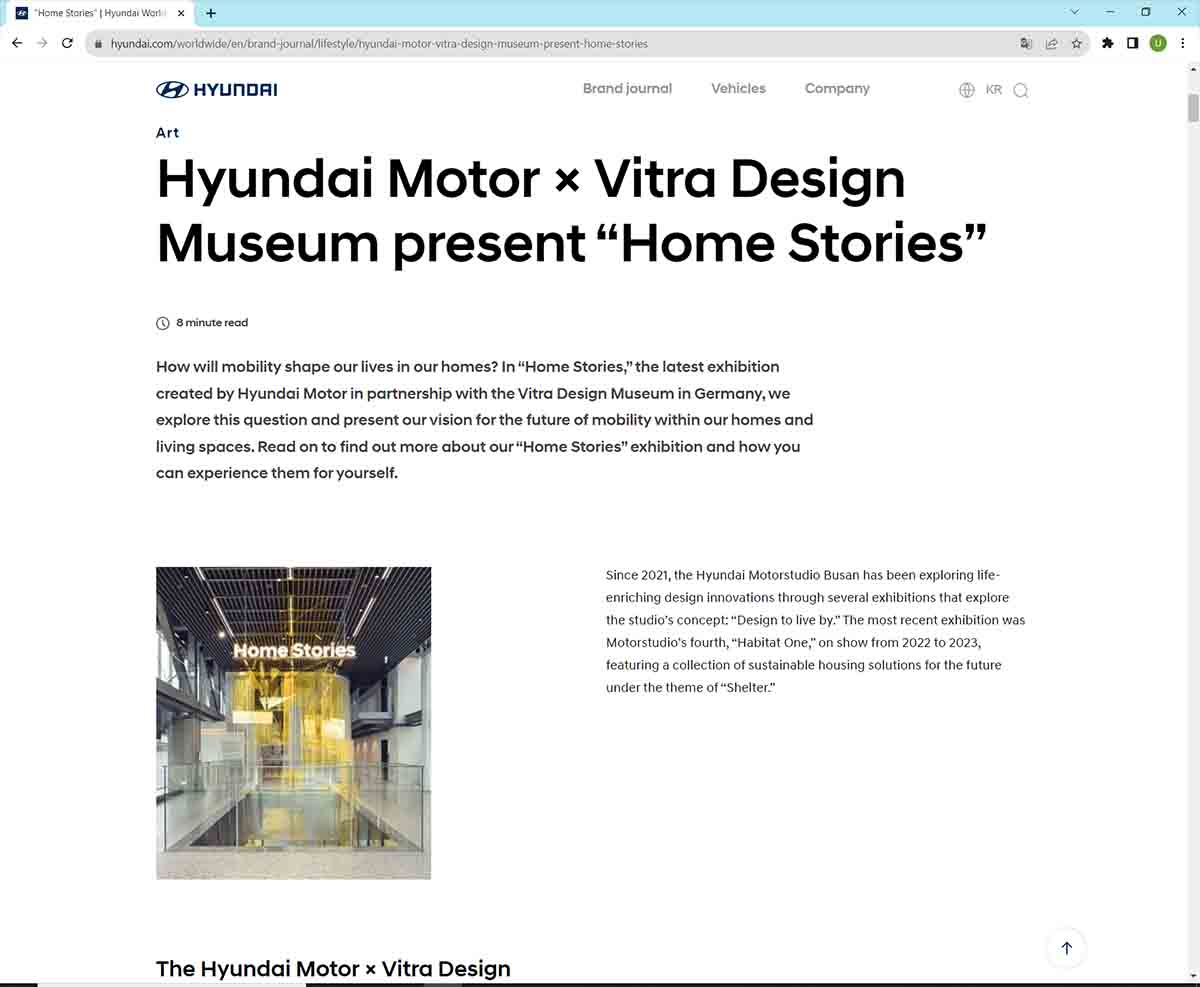Viewport: 1200px width, 987px height.
Task: Open the Brand journal menu
Action: coord(627,89)
